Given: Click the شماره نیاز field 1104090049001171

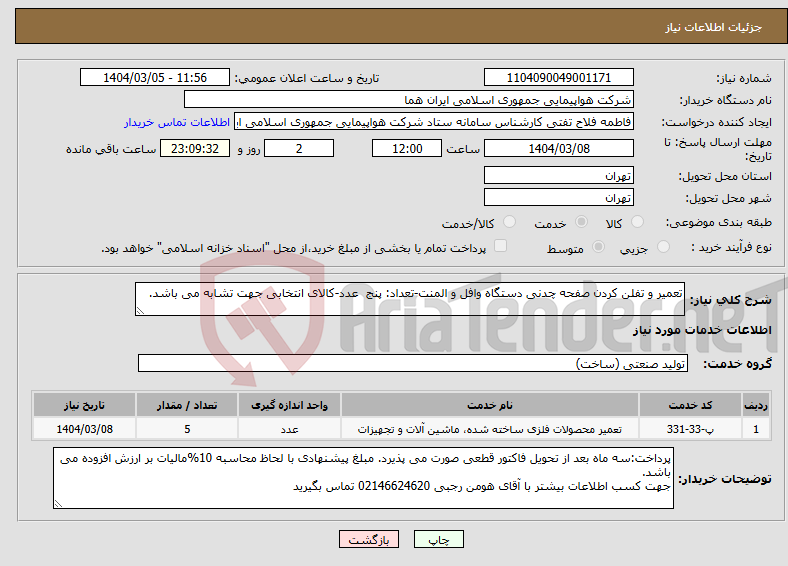Looking at the screenshot, I should click(558, 77).
